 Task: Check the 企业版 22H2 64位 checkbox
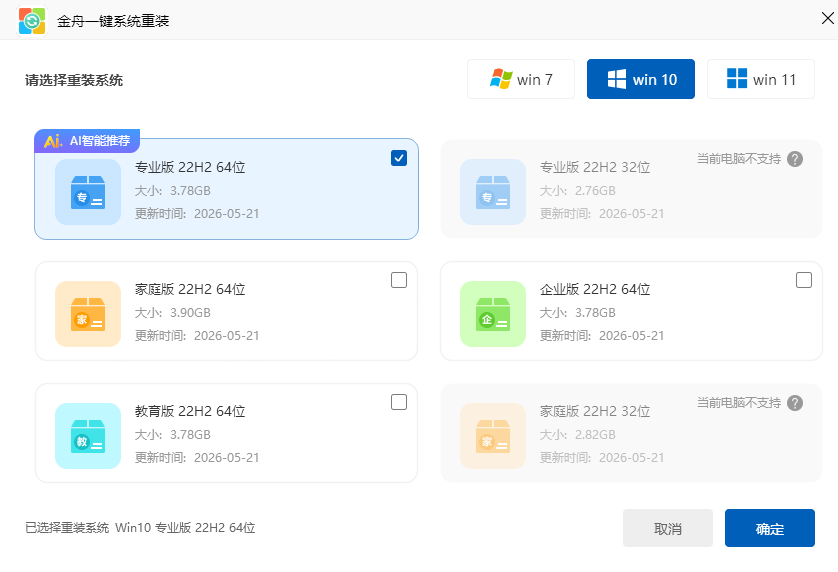click(804, 280)
